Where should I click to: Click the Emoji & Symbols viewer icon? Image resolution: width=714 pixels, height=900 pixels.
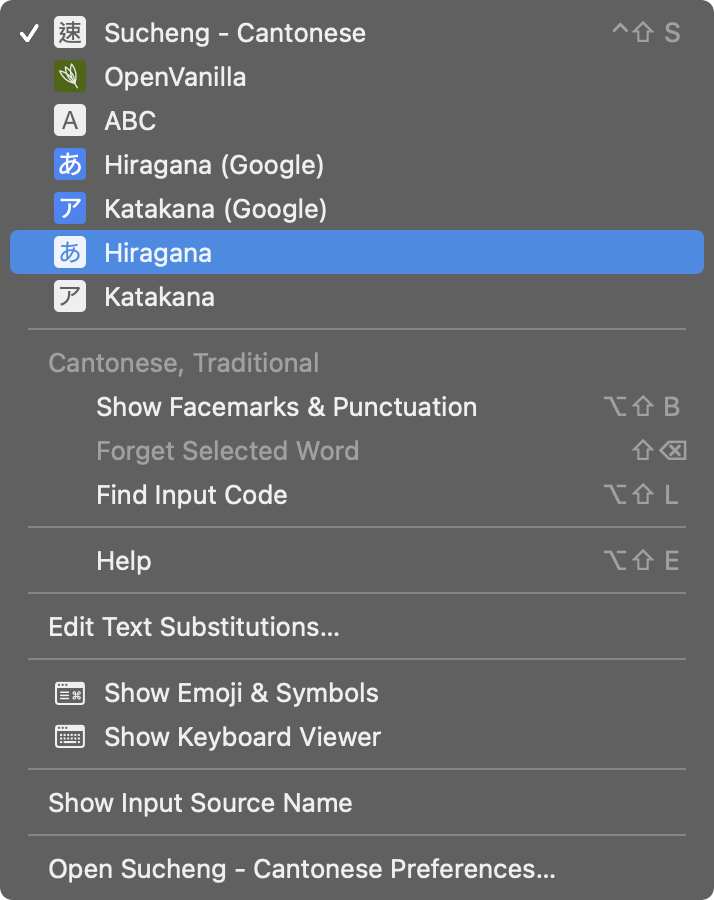(70, 693)
